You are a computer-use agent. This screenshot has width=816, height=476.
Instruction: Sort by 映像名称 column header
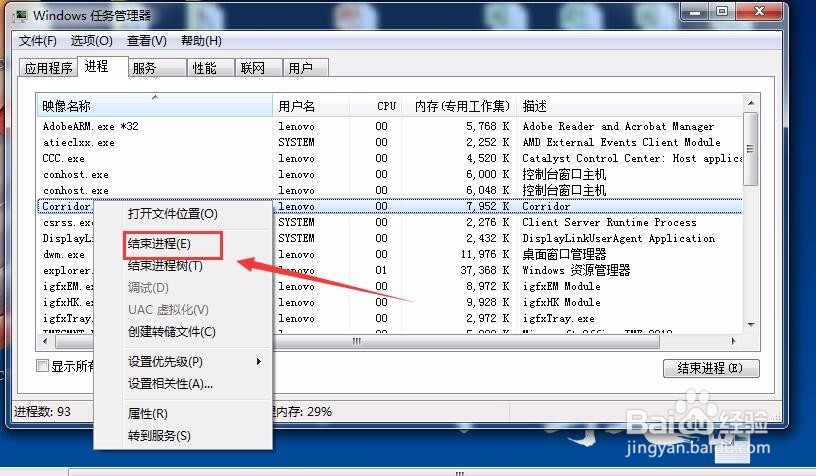(155, 106)
